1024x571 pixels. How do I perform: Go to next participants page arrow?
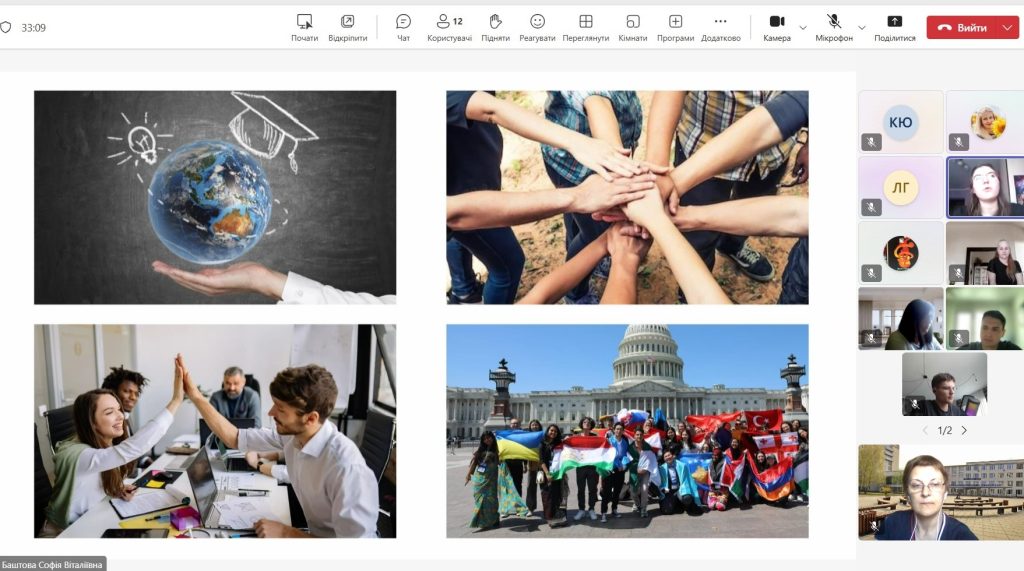[964, 430]
